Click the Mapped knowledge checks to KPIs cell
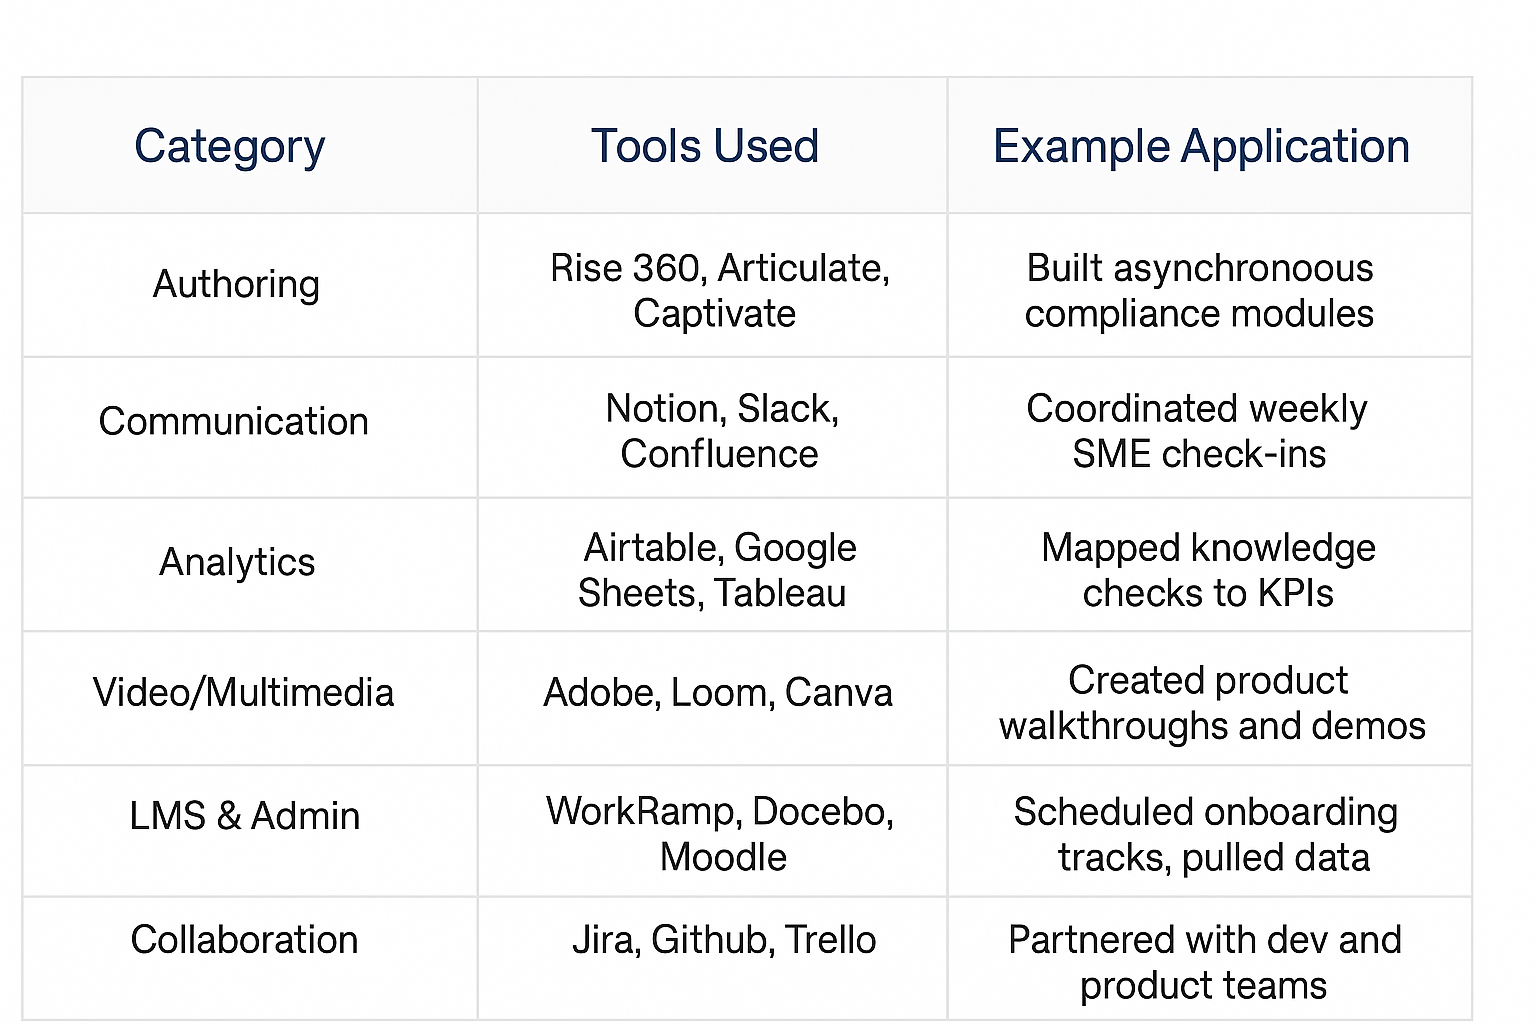Screen dimensions: 1536x1024 (x=1210, y=565)
